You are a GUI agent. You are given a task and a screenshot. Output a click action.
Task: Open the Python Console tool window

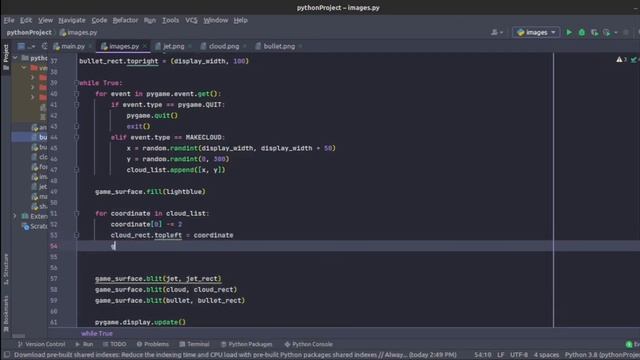309,344
